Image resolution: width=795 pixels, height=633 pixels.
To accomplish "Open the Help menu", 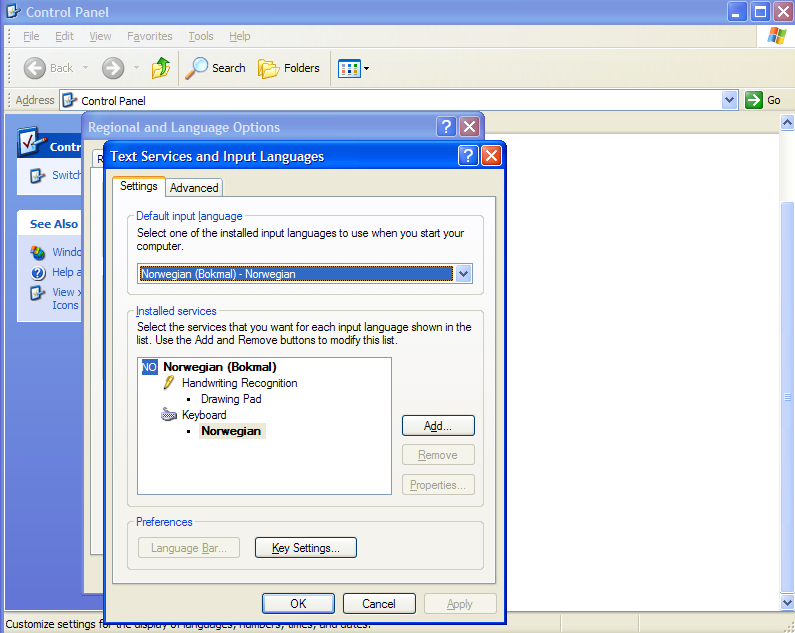I will [x=240, y=36].
